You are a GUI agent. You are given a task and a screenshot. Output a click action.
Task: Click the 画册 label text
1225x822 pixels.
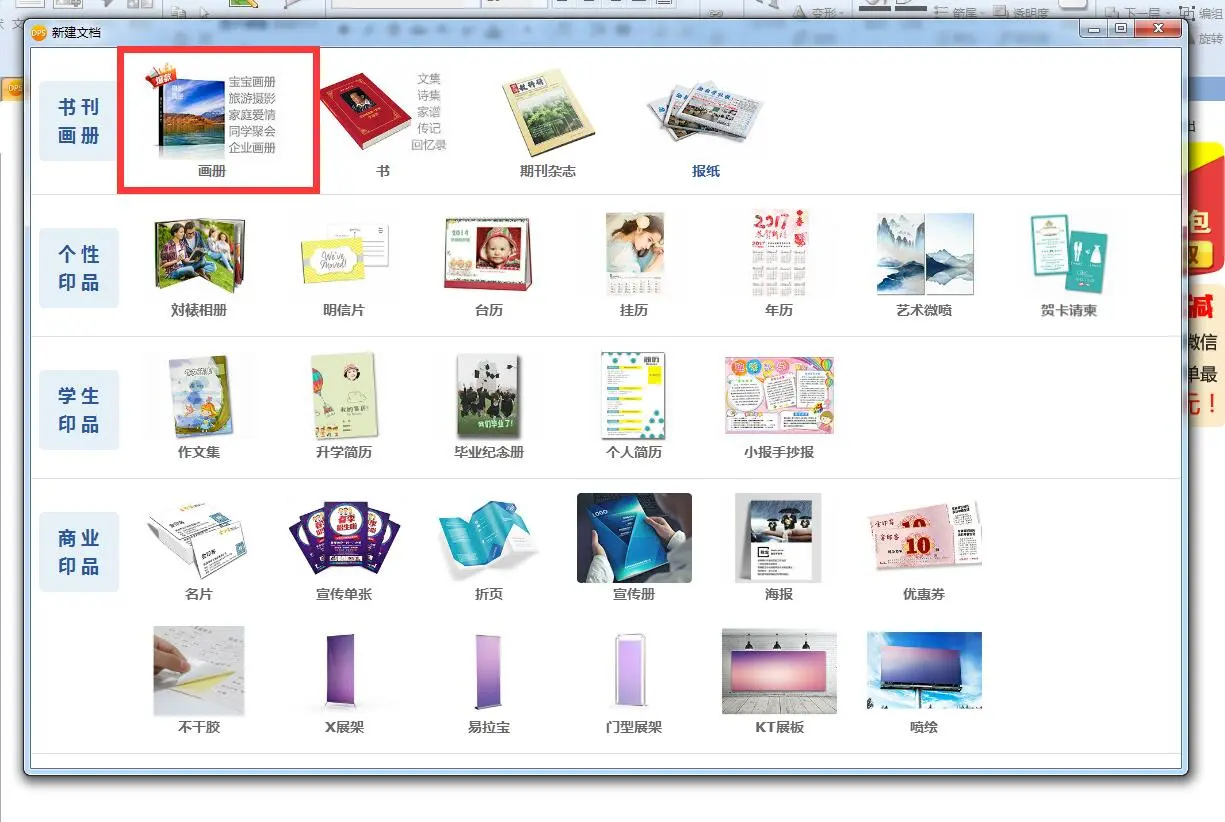(212, 171)
